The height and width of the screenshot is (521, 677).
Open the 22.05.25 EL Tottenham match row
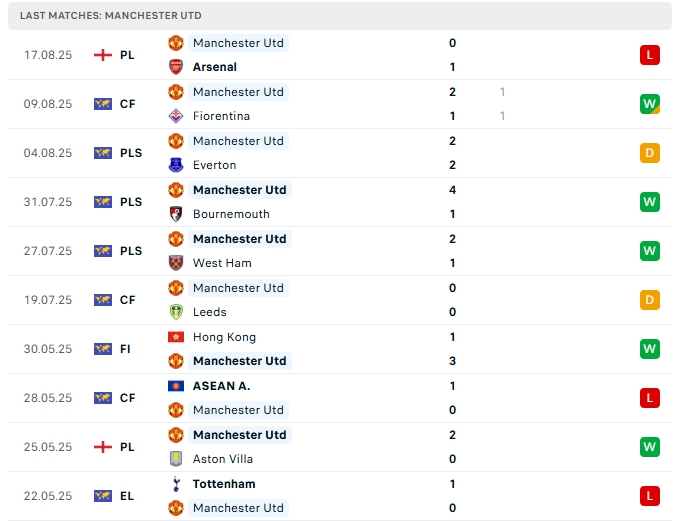(338, 496)
